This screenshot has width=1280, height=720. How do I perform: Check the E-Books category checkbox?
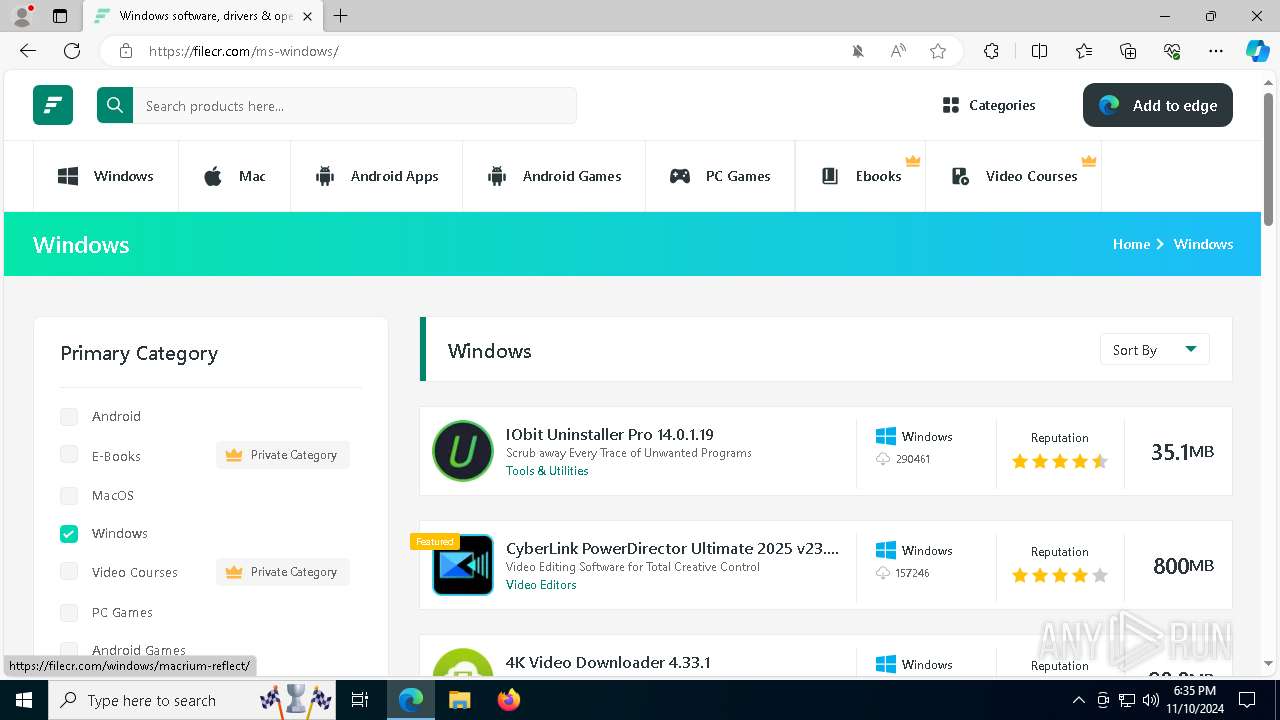pyautogui.click(x=69, y=455)
